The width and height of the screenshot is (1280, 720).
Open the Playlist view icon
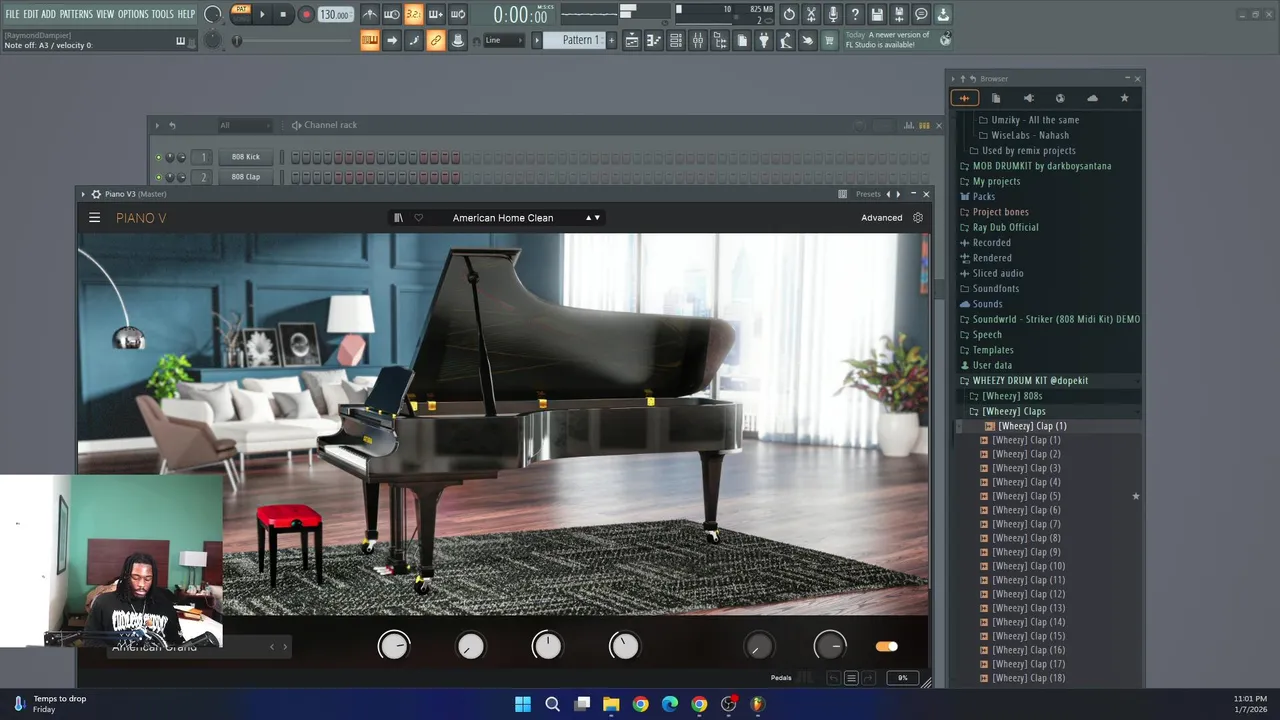[632, 40]
